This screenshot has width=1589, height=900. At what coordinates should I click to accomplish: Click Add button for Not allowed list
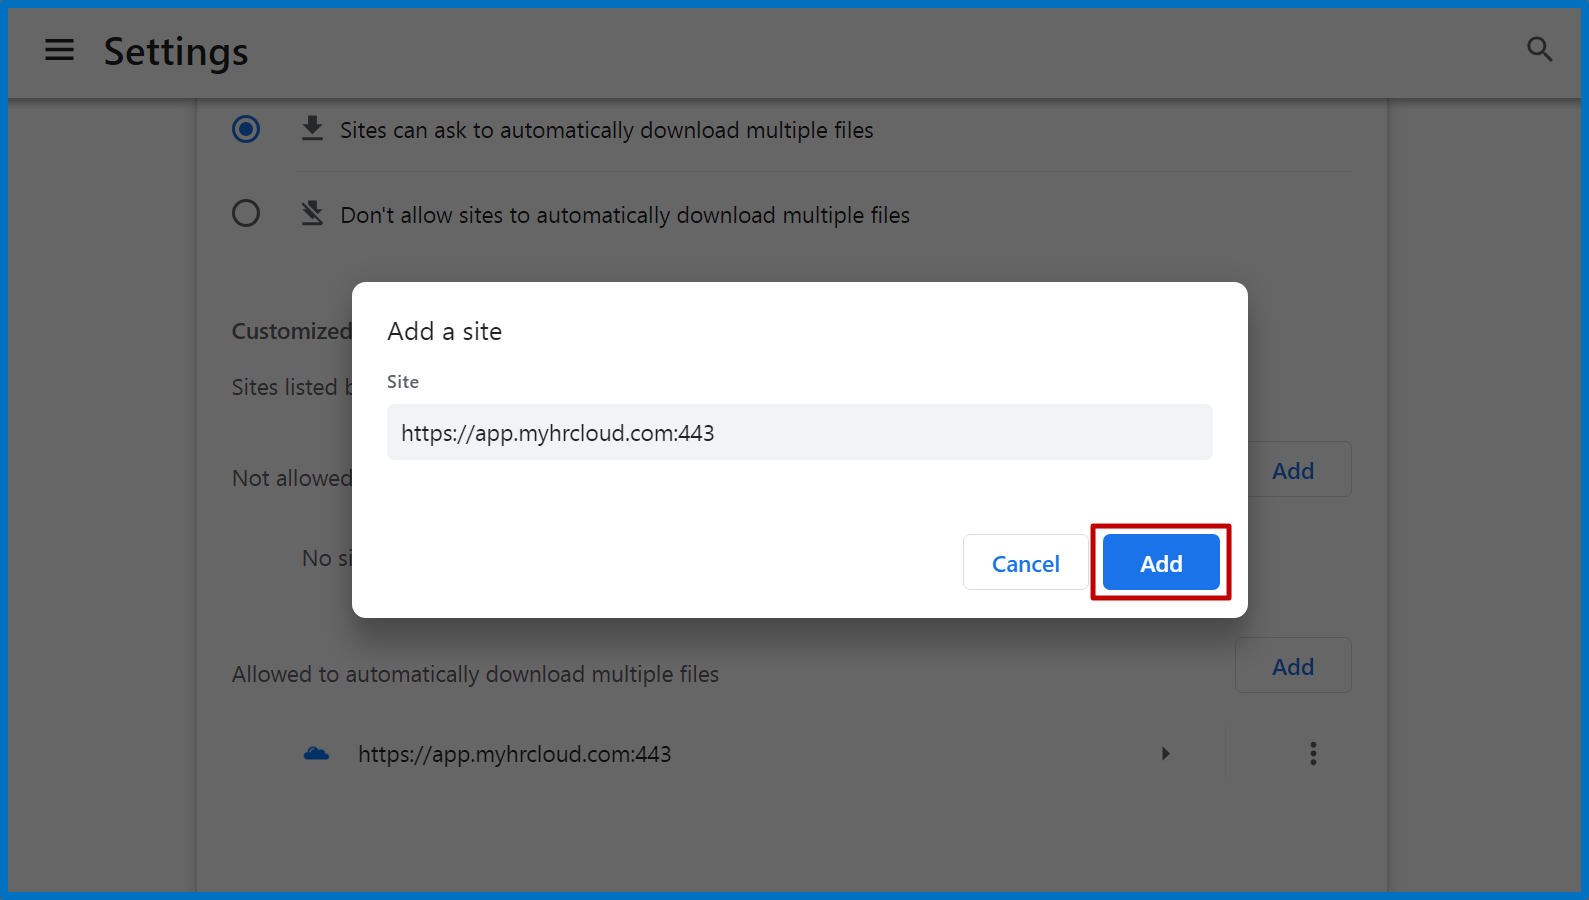[x=1299, y=470]
